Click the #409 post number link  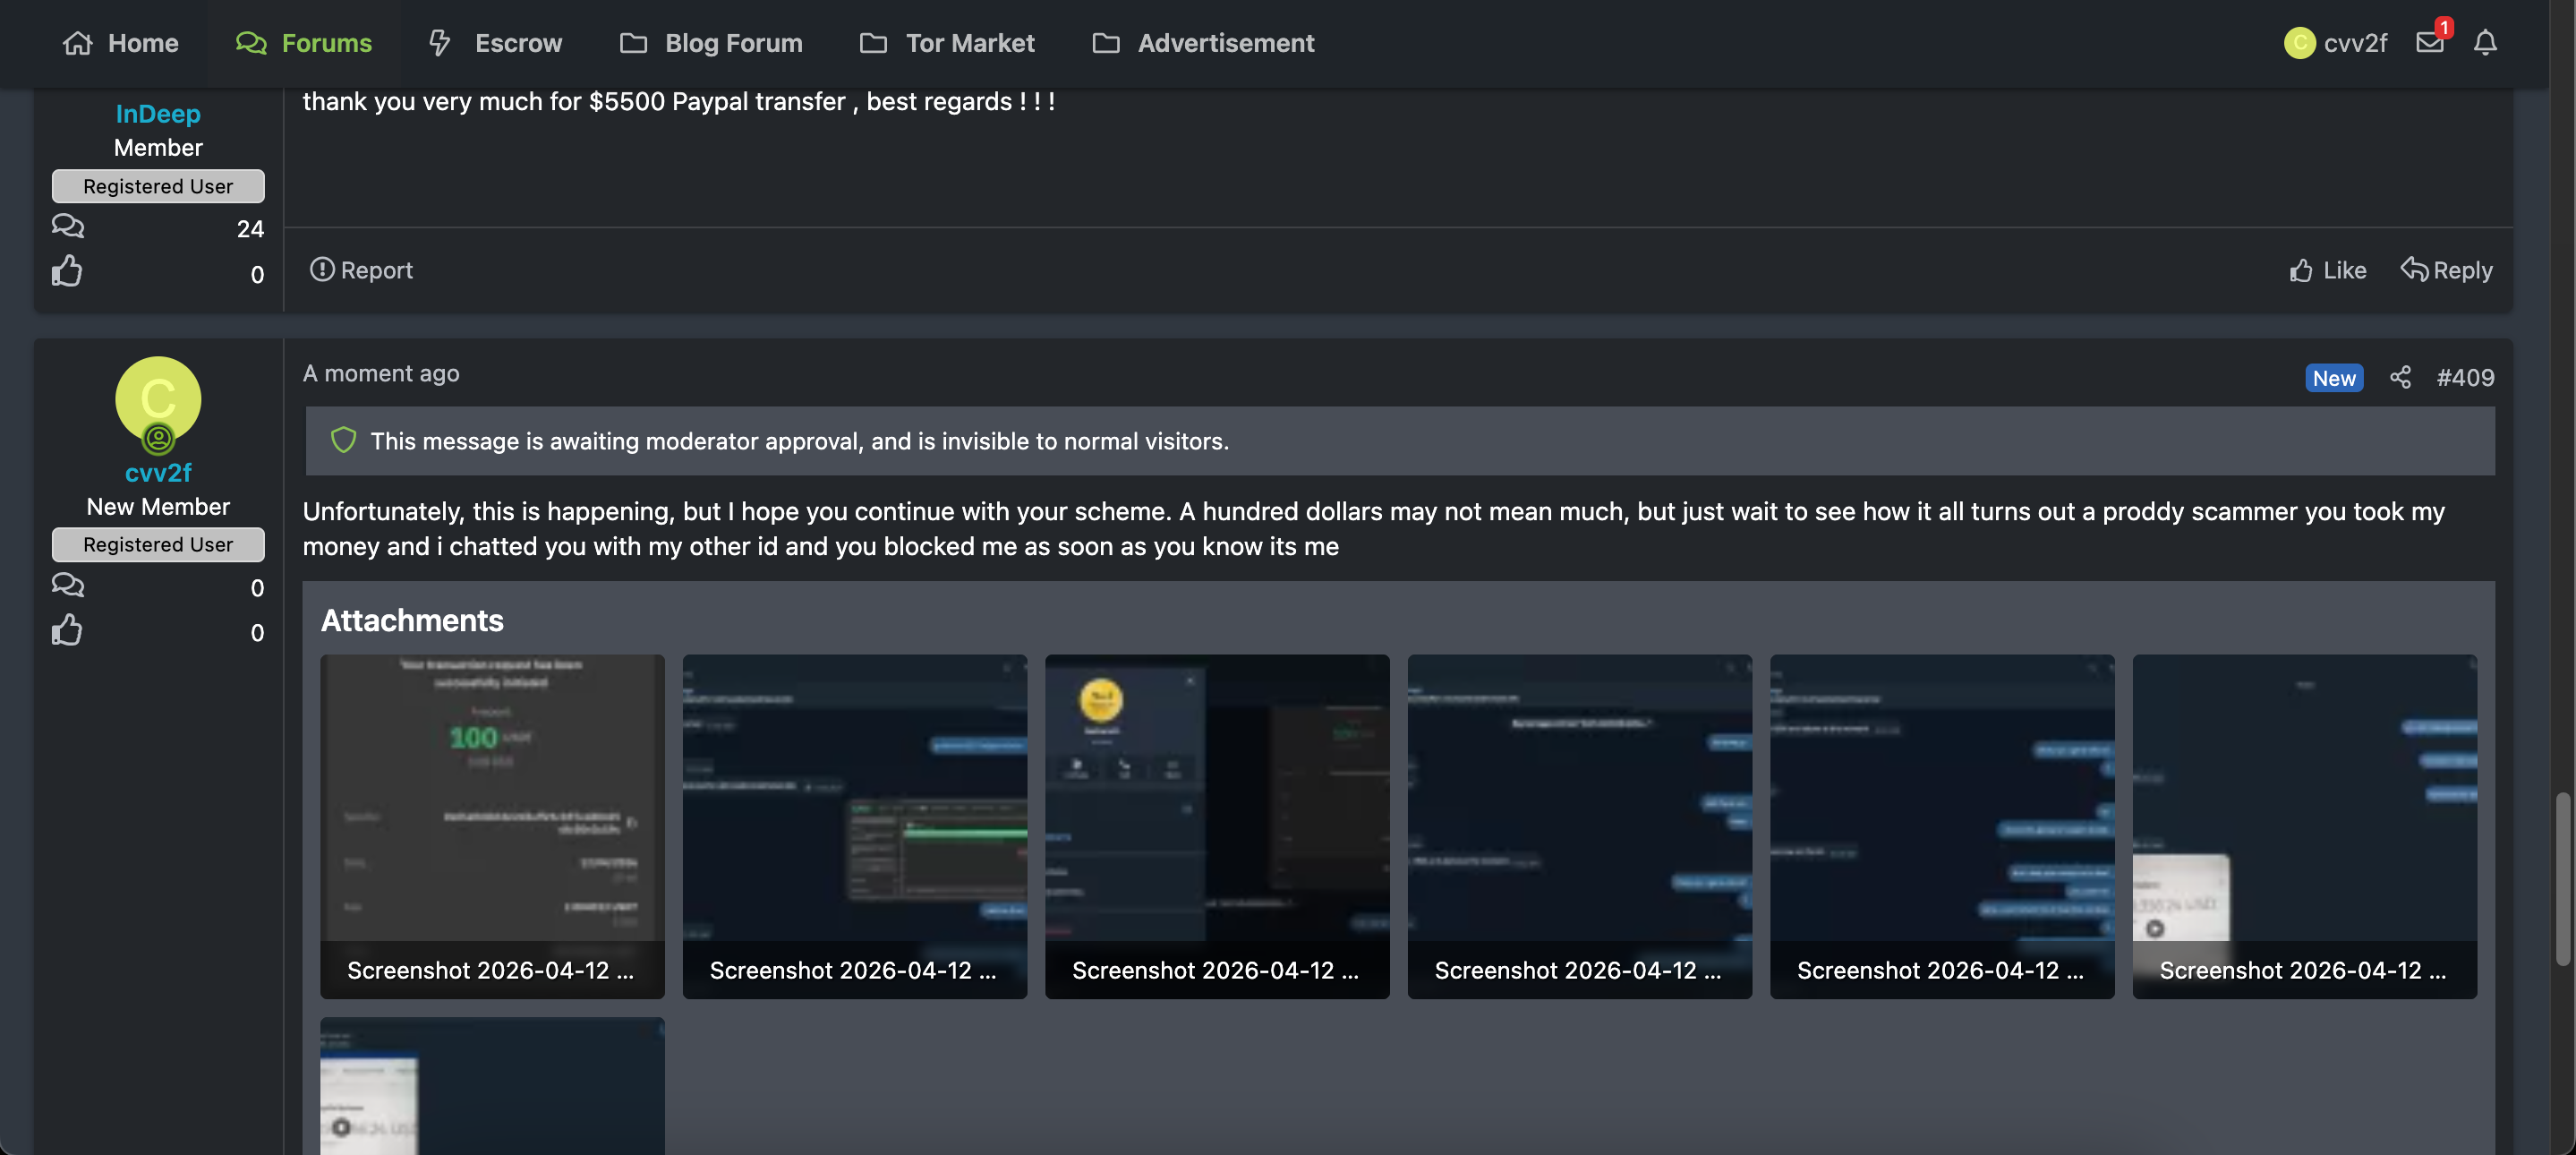(x=2464, y=377)
